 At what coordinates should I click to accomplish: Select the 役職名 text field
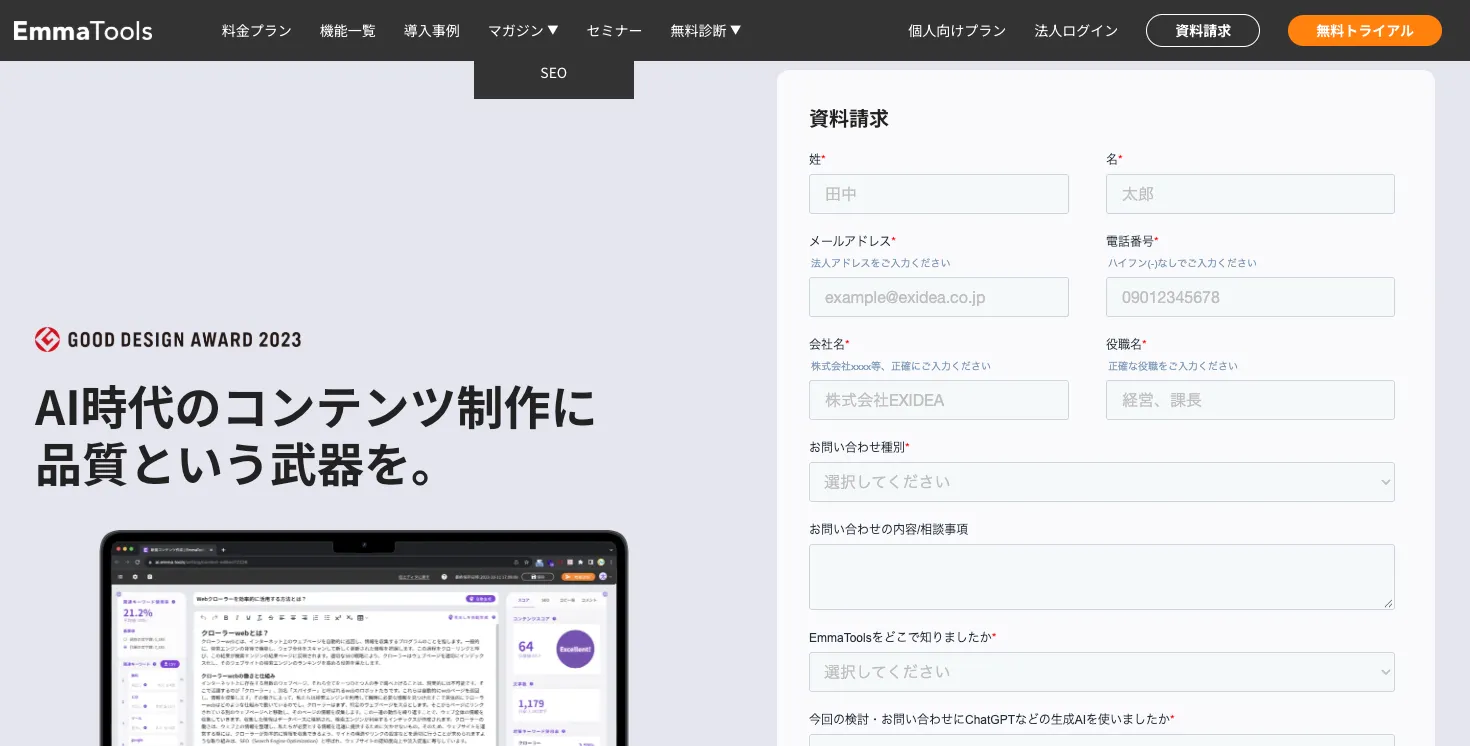pos(1250,400)
